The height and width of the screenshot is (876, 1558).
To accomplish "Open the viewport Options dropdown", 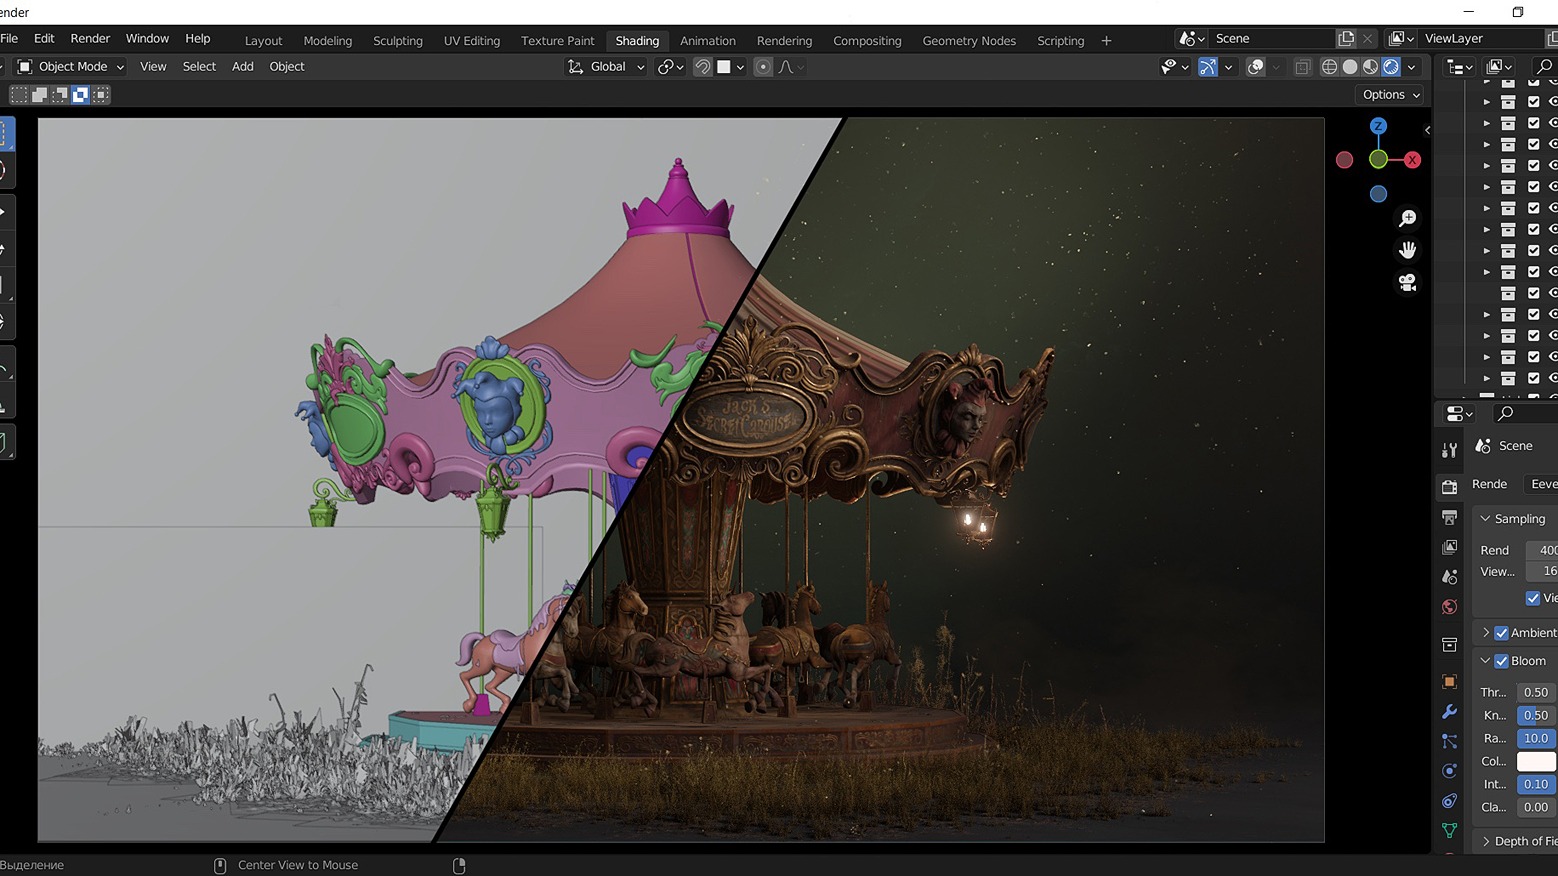I will click(x=1391, y=95).
